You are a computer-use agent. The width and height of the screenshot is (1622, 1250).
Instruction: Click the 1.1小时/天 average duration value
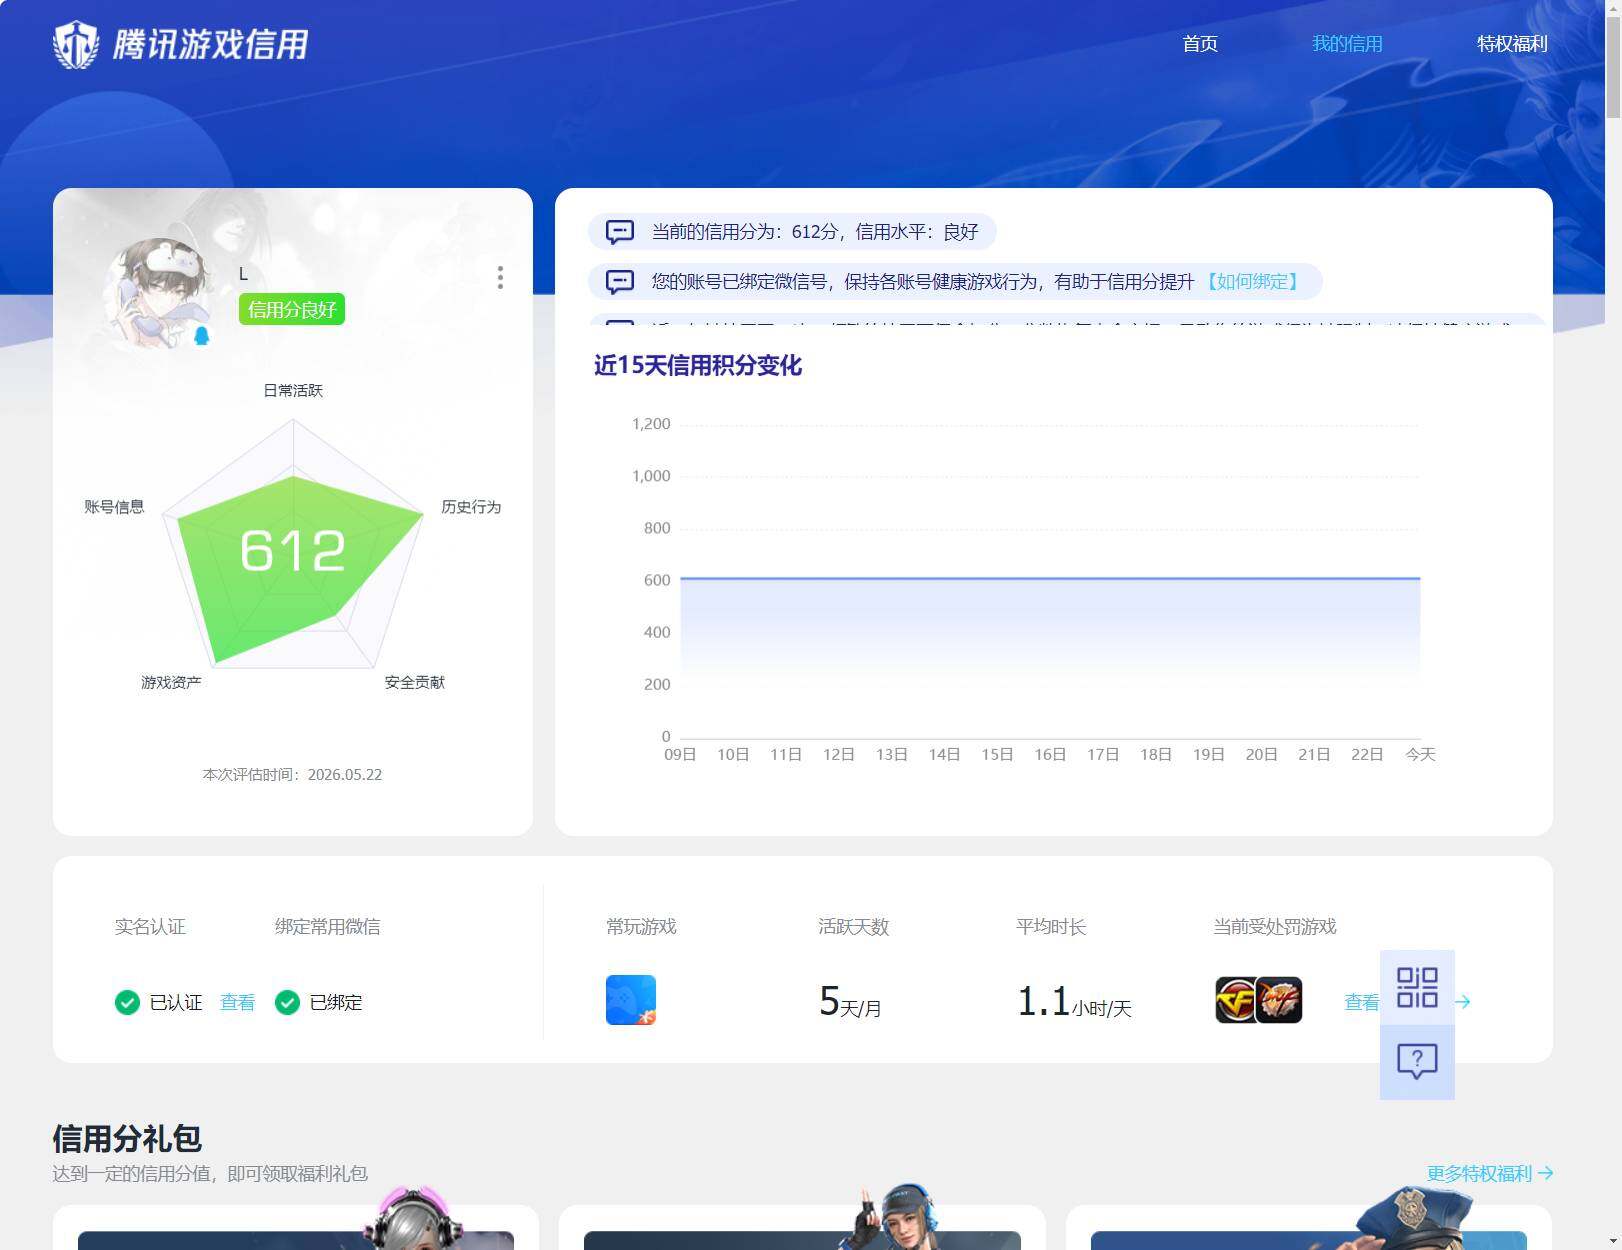pos(1074,1001)
